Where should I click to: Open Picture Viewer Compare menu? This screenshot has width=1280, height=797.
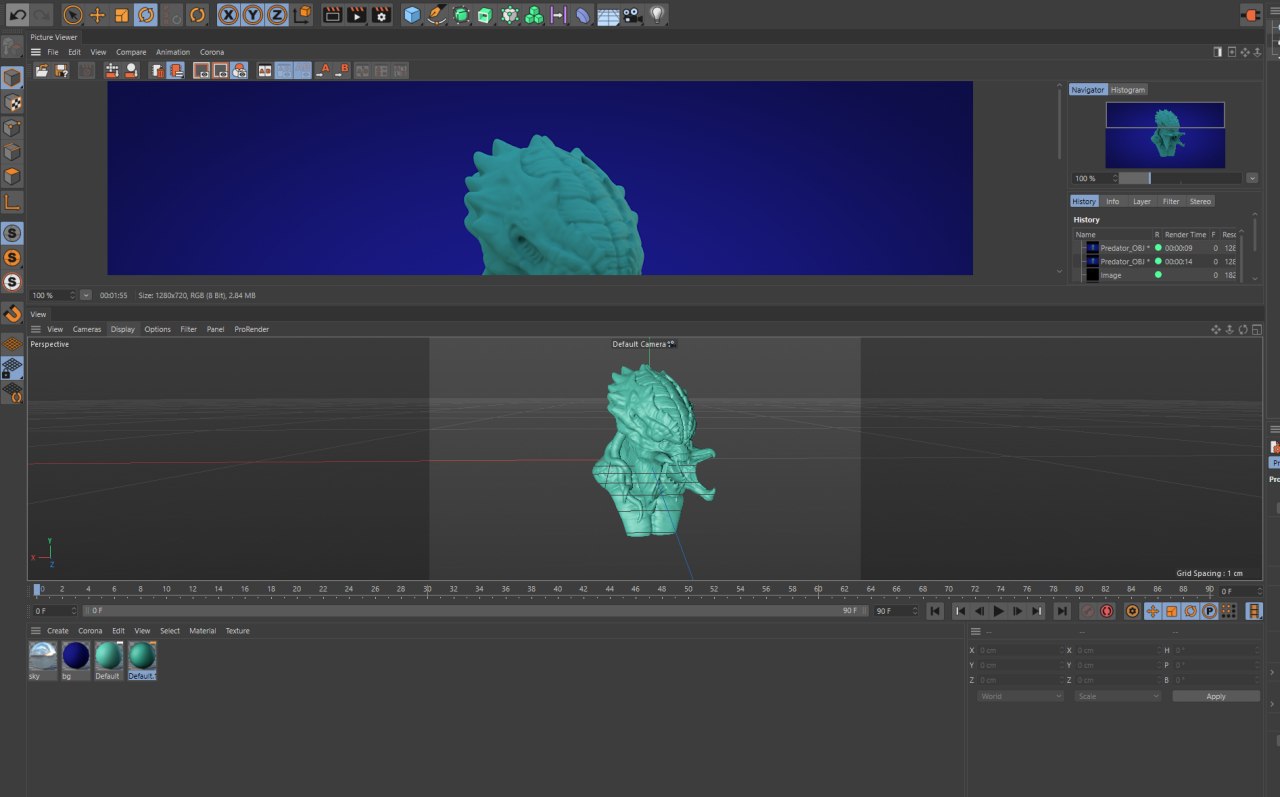[131, 52]
